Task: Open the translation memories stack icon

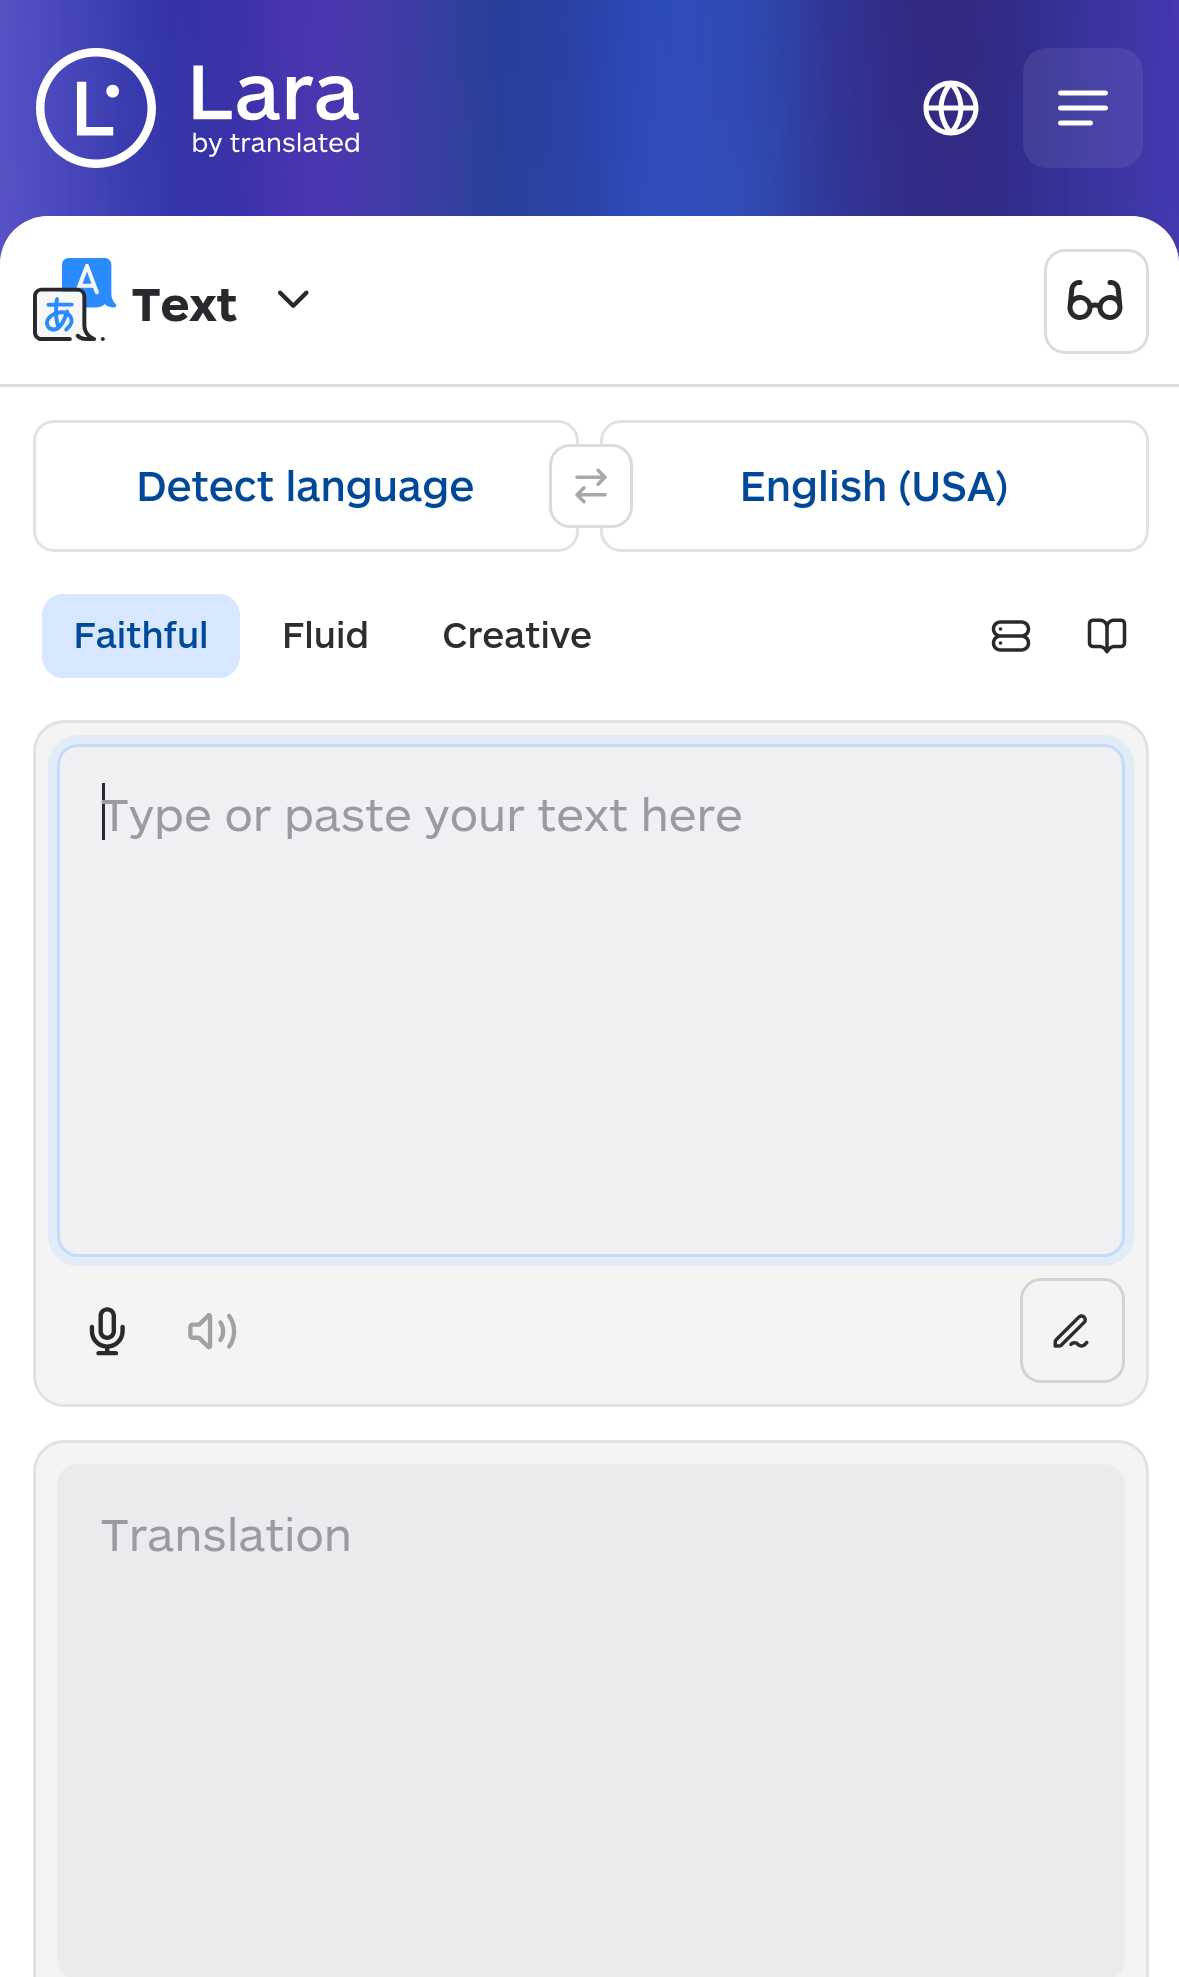Action: 1011,636
